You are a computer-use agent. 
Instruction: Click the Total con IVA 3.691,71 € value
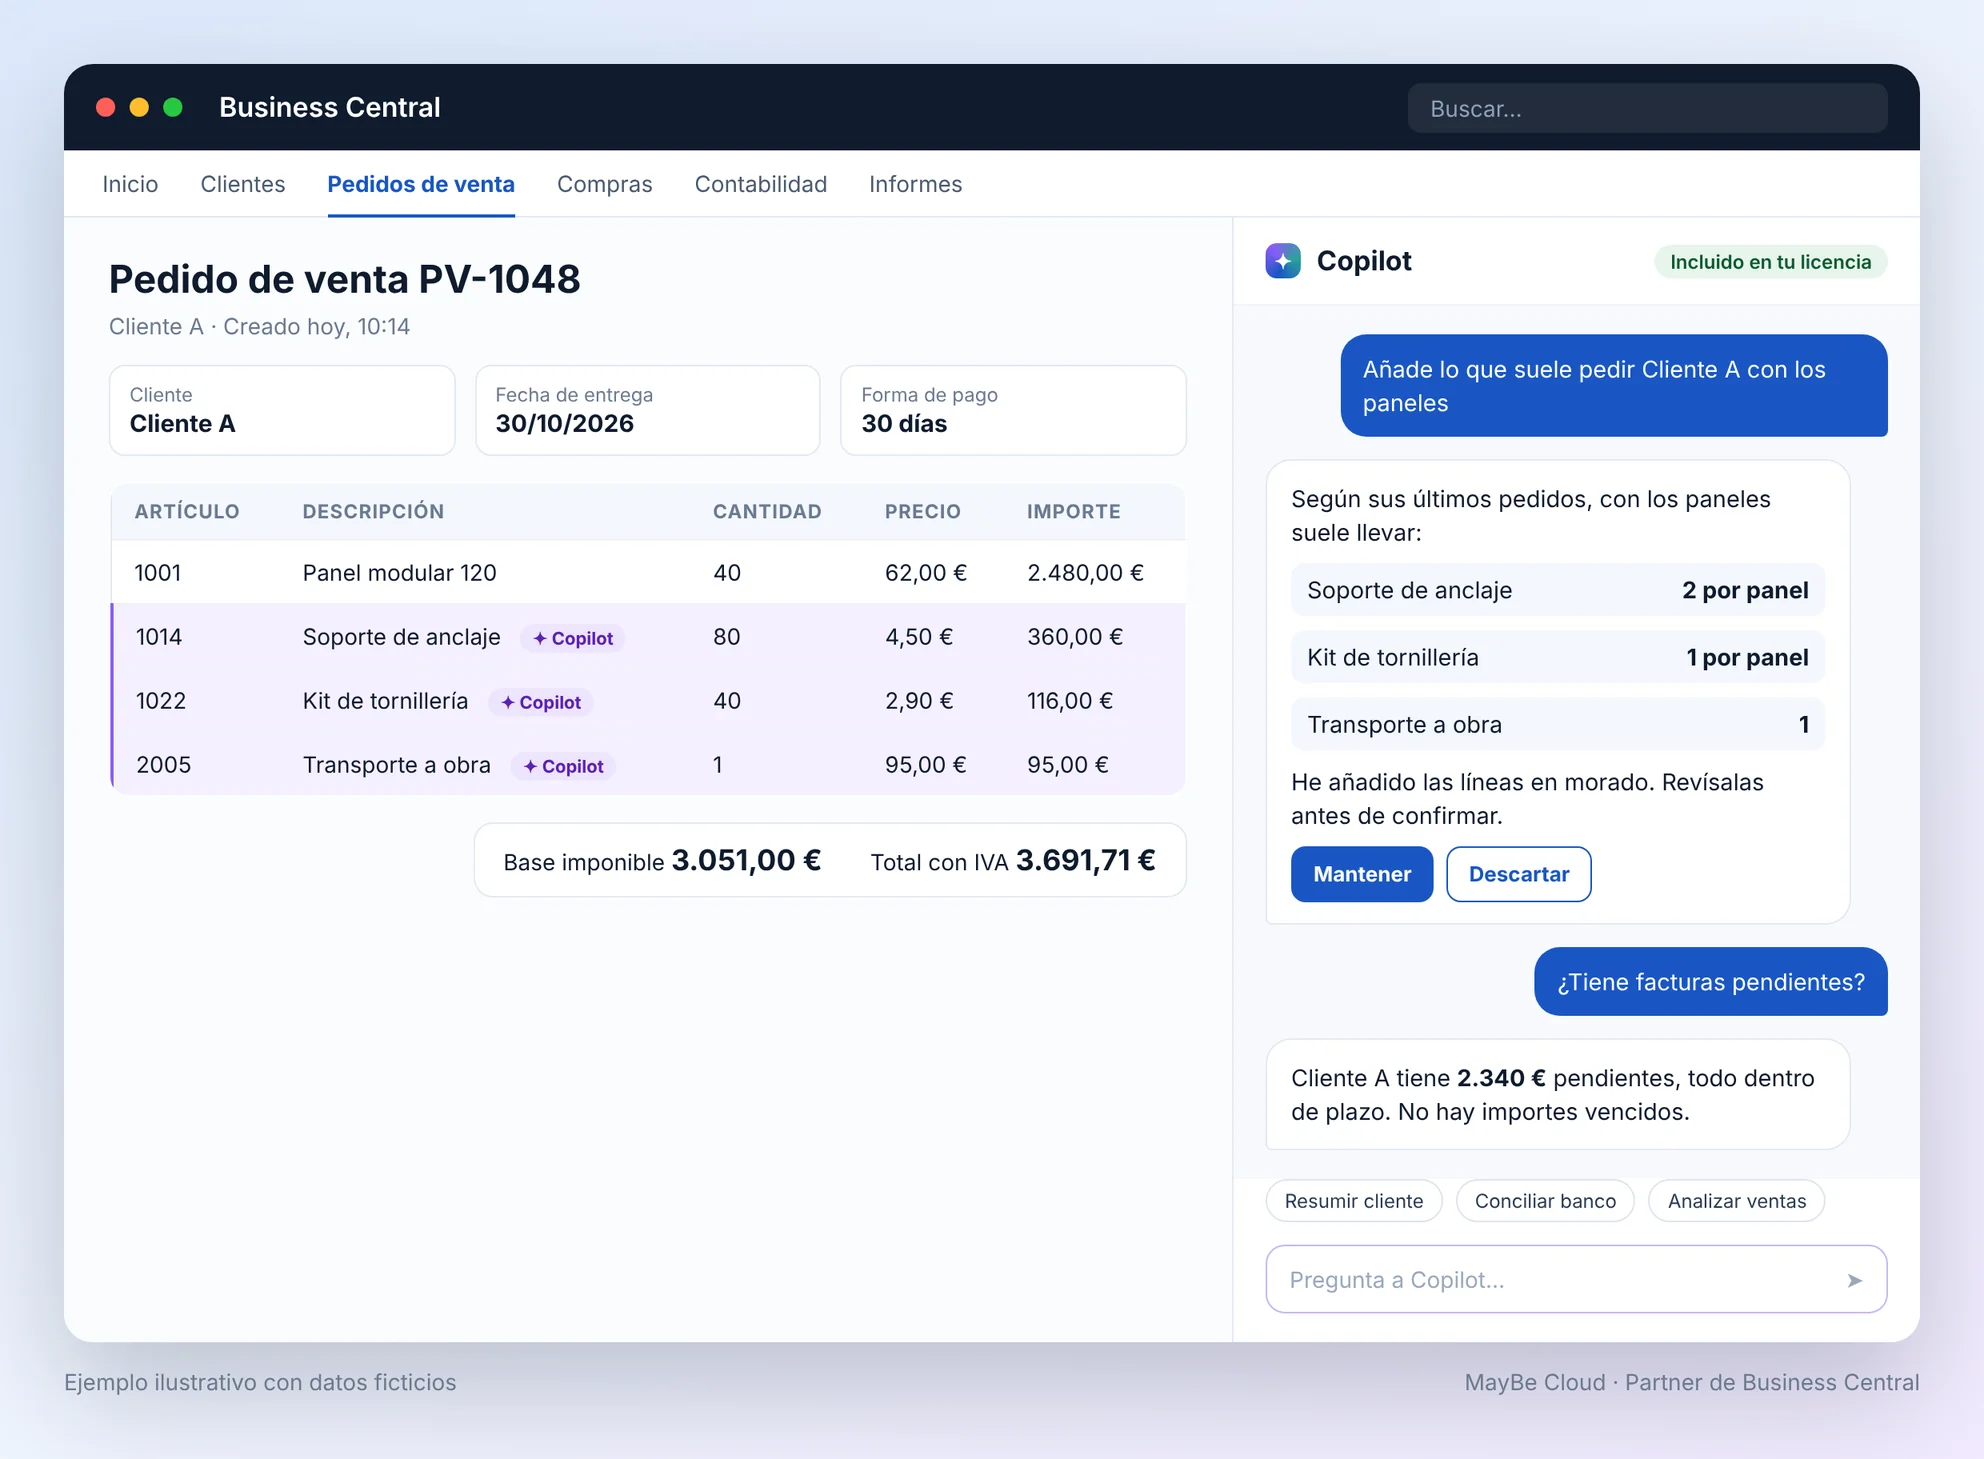click(1085, 860)
